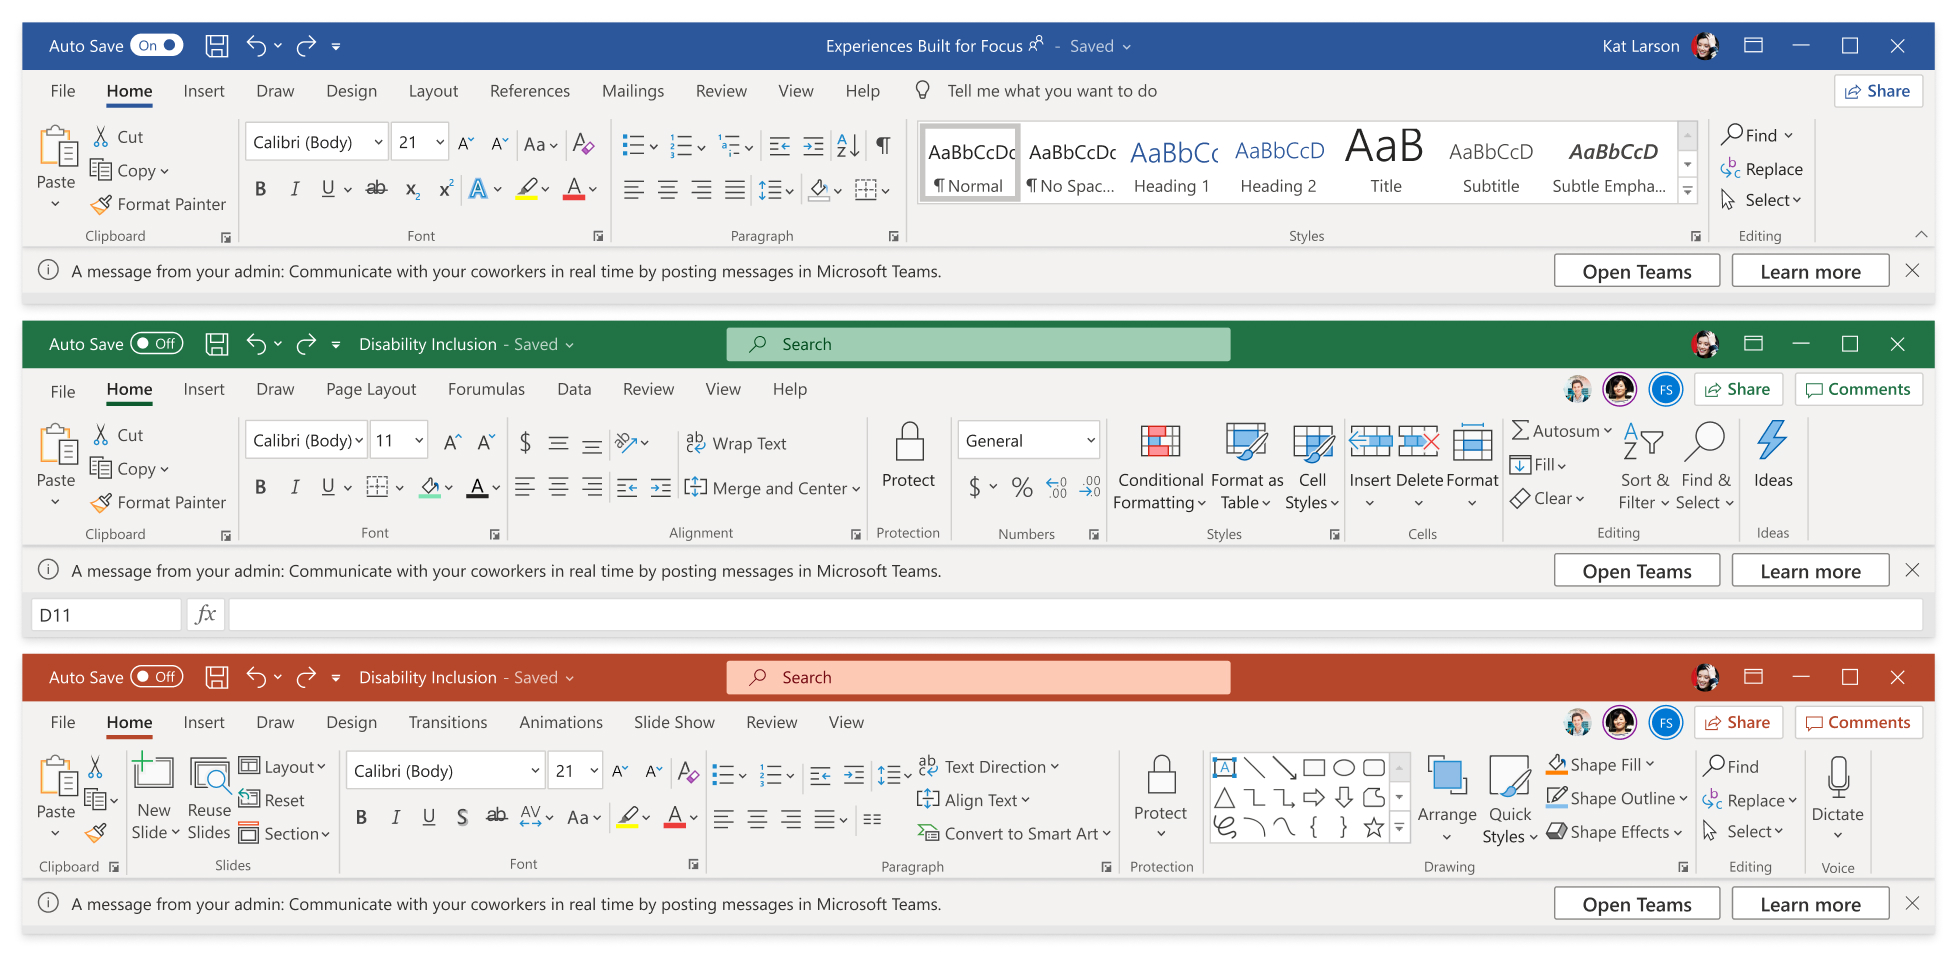Click Wrap Text in Excel Alignment group
The height and width of the screenshot is (957, 1958).
coord(736,443)
